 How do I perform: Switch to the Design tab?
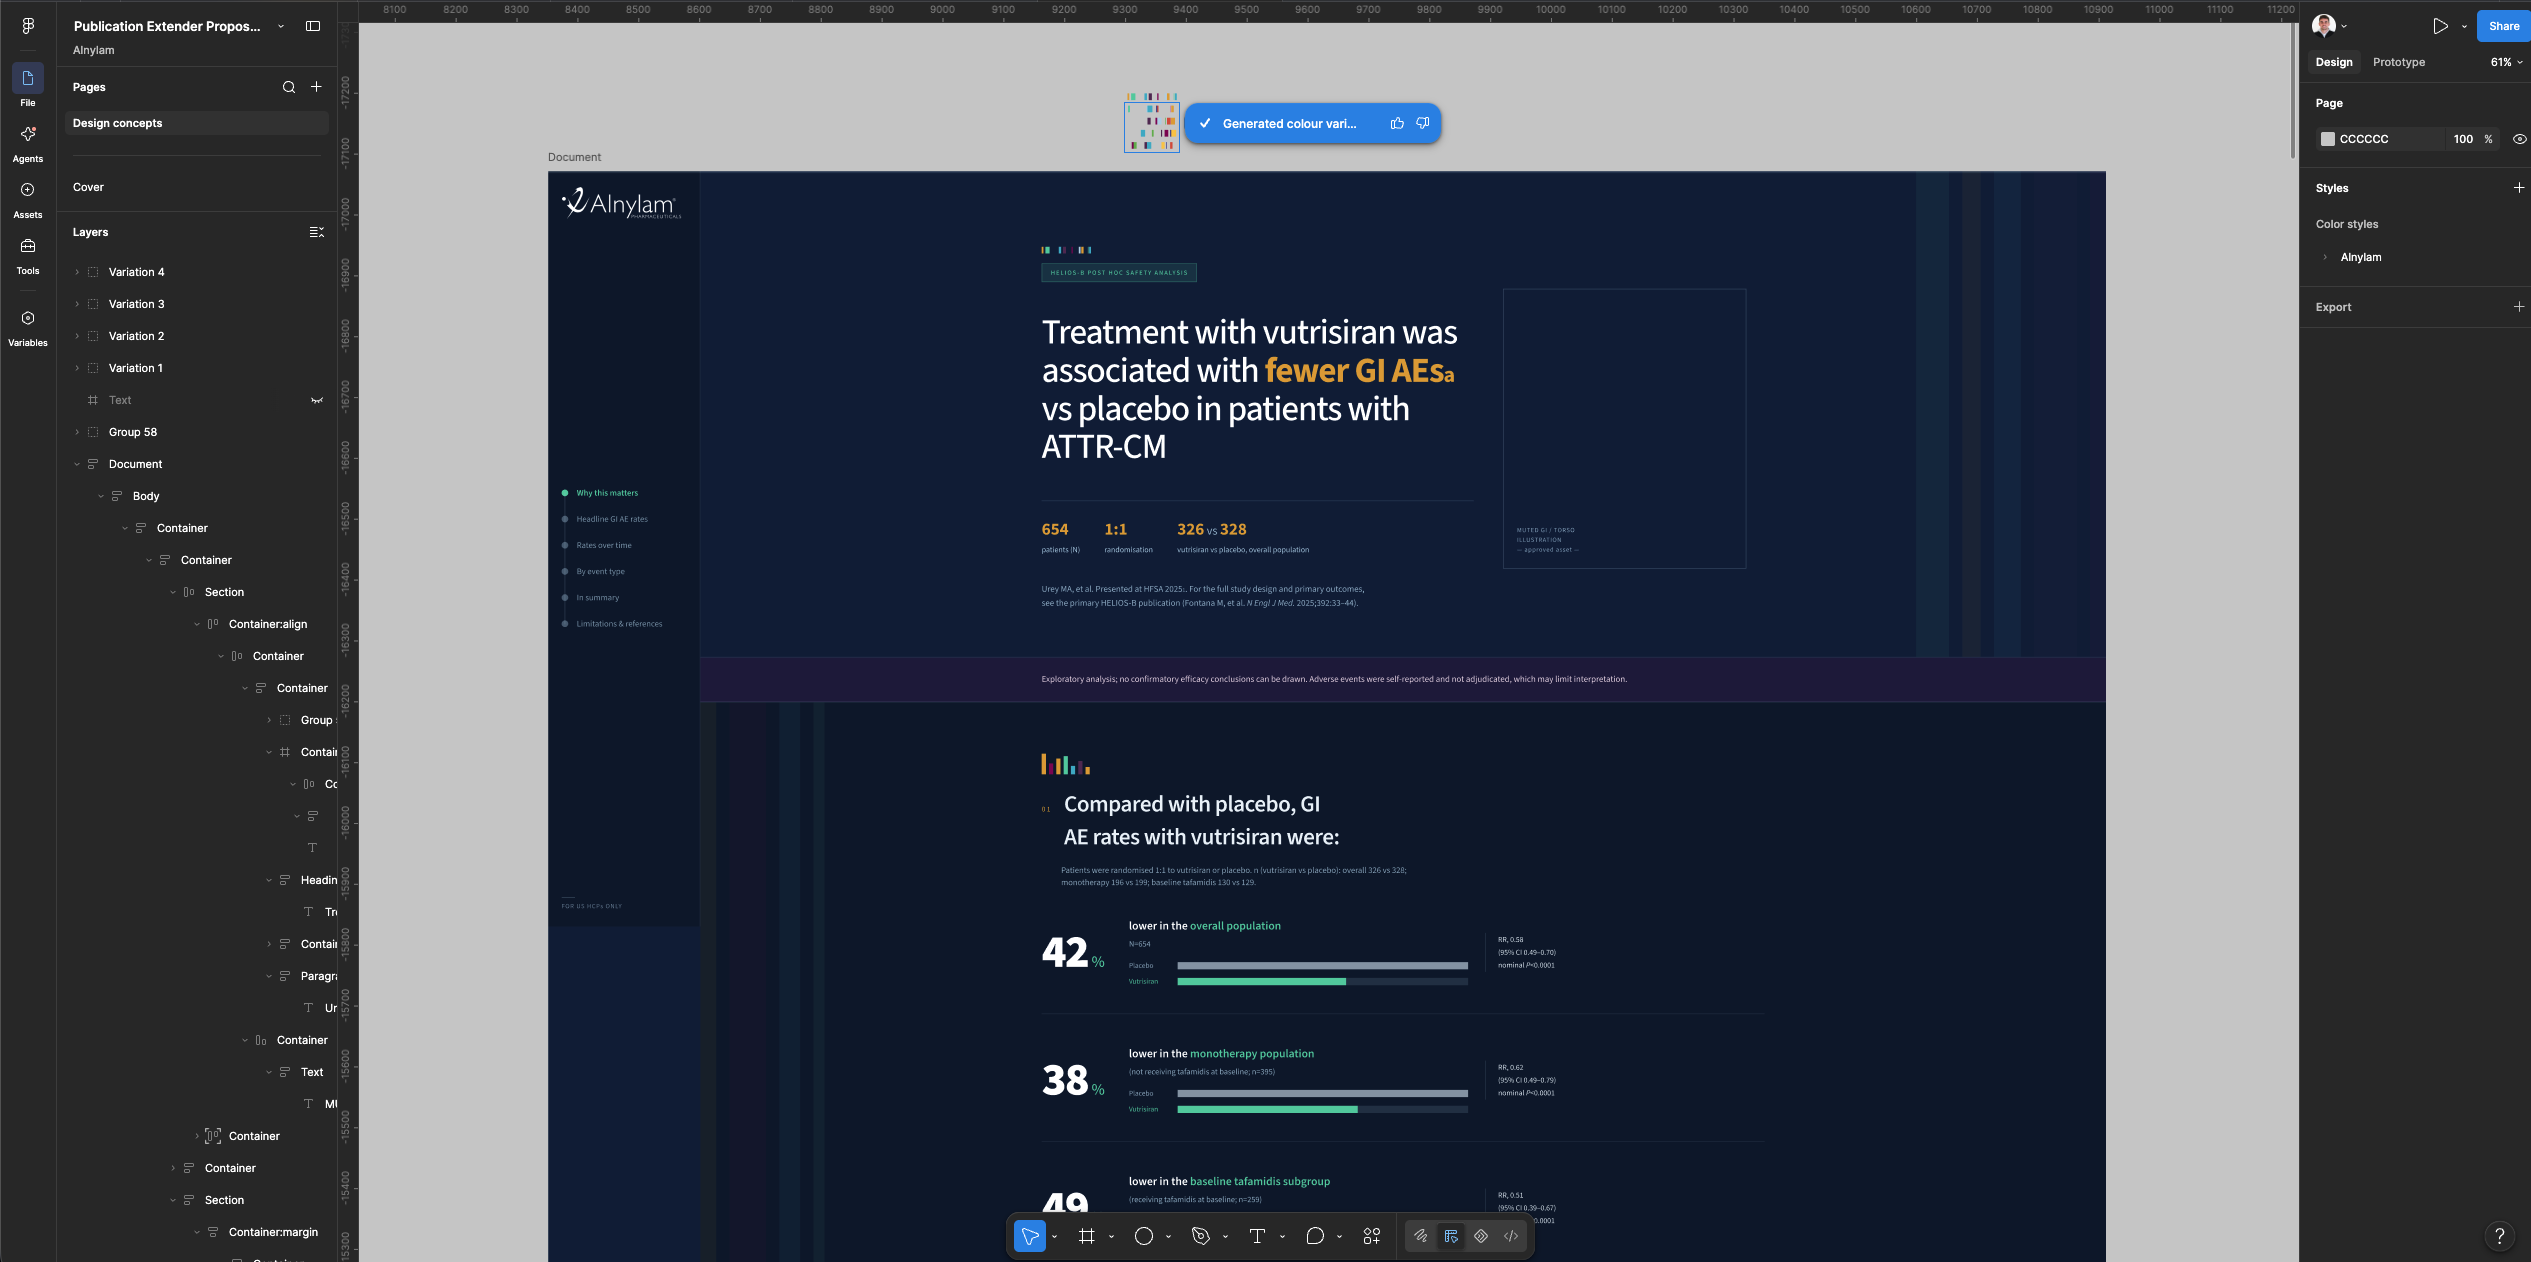[x=2334, y=62]
